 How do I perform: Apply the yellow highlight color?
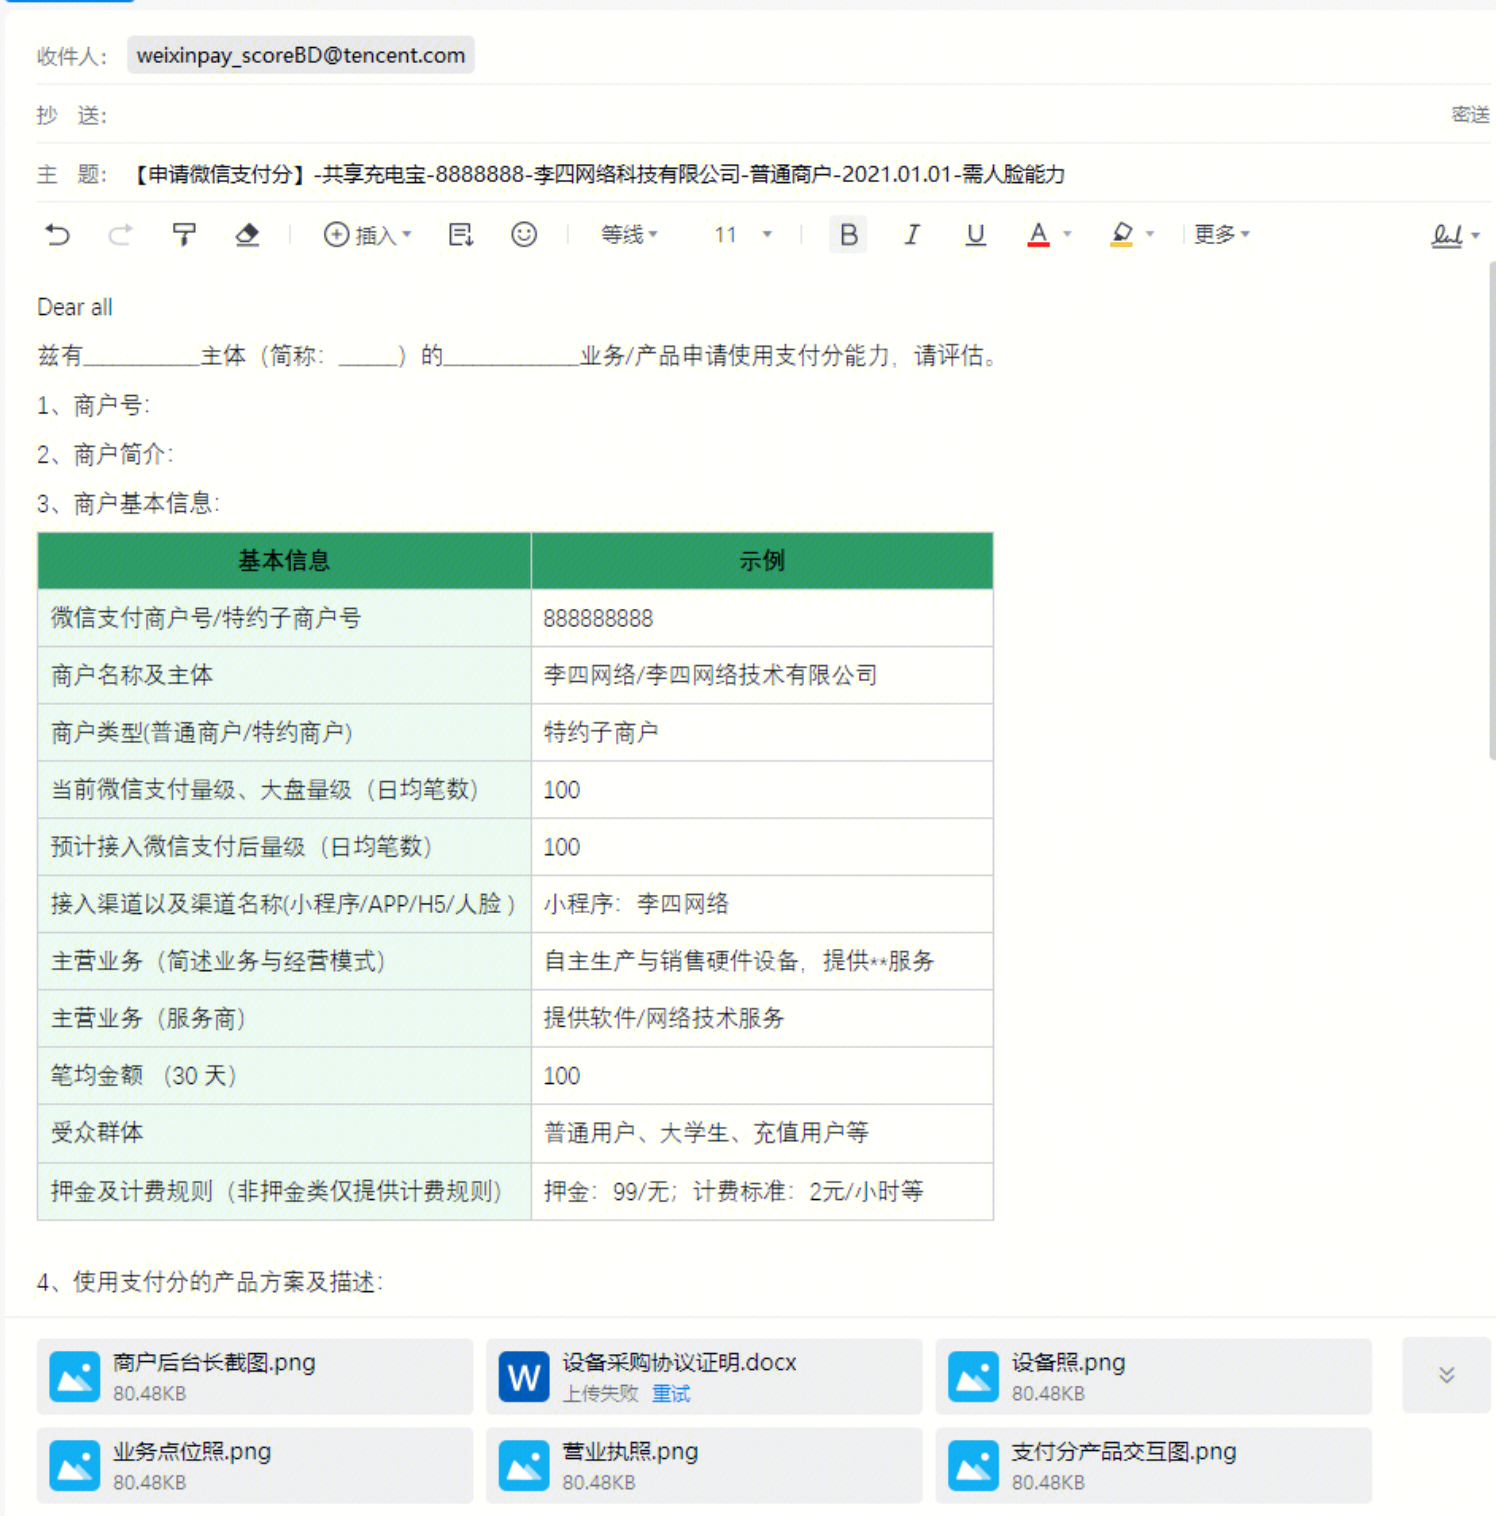pos(1122,235)
